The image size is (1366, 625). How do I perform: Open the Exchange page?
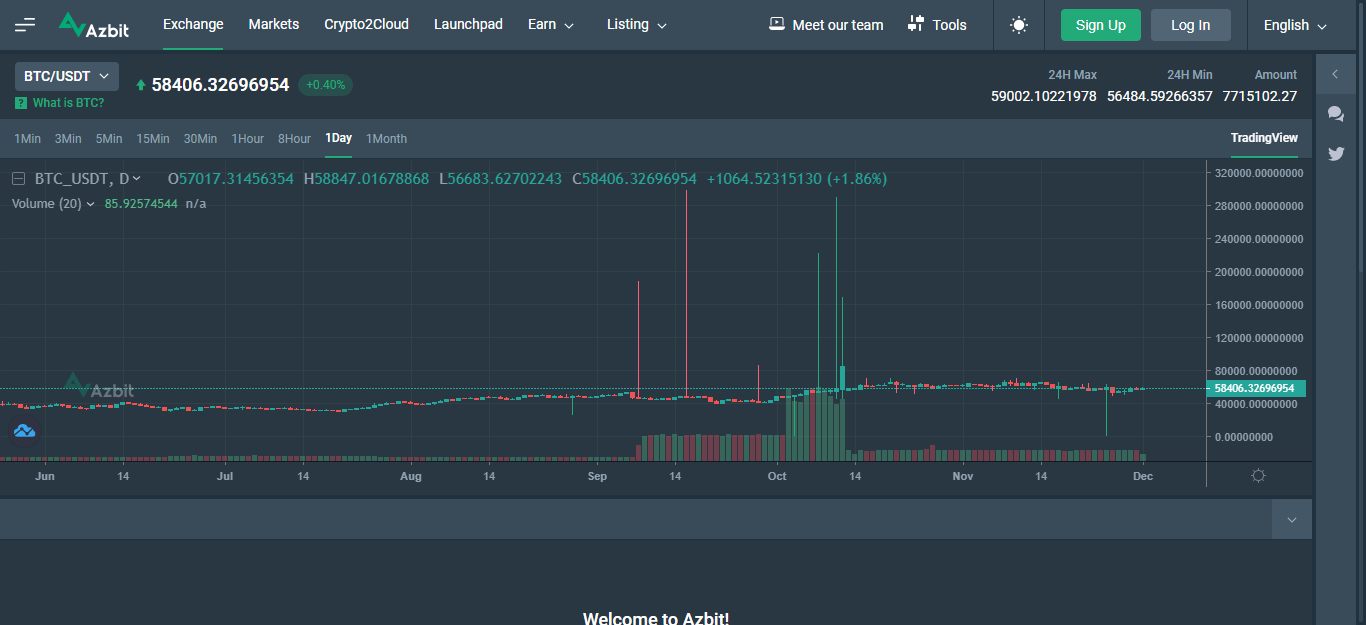pos(193,24)
